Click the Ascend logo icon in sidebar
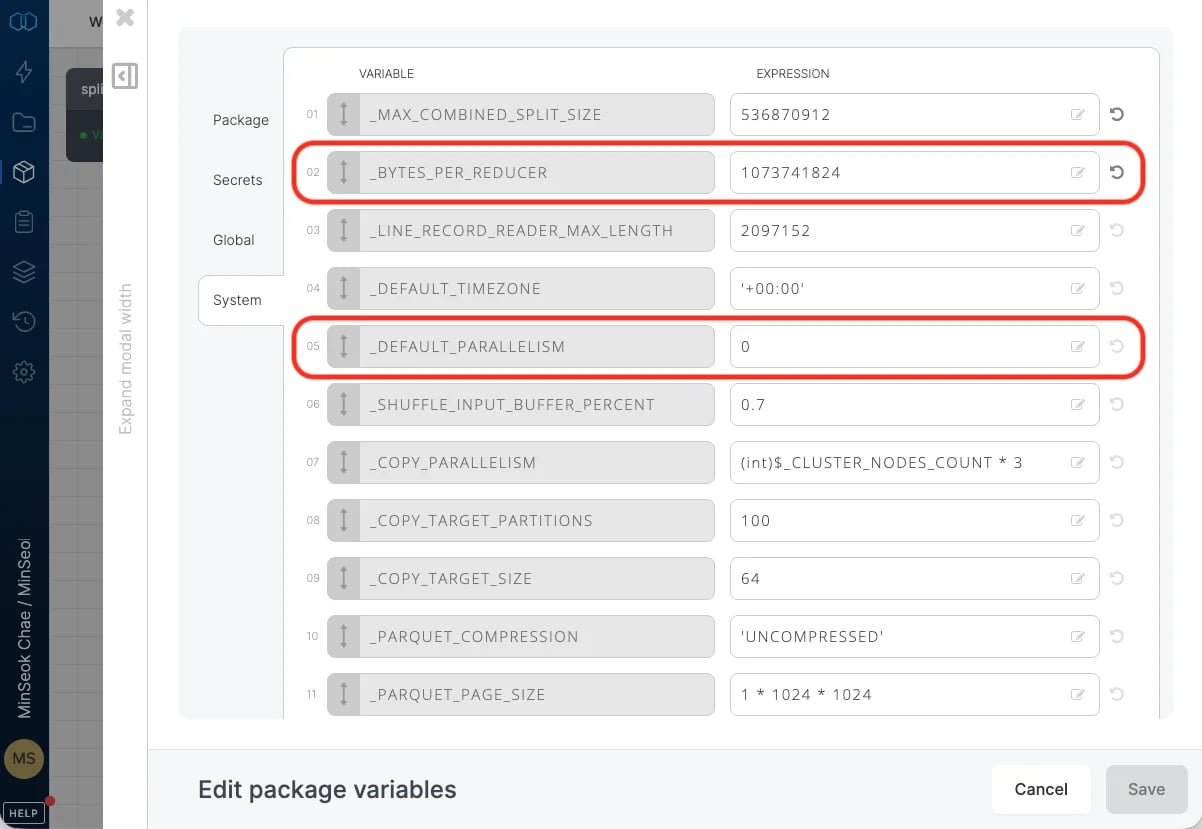 pyautogui.click(x=24, y=21)
